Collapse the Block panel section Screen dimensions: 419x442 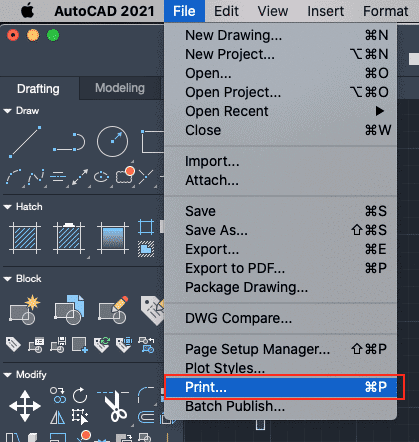point(7,279)
